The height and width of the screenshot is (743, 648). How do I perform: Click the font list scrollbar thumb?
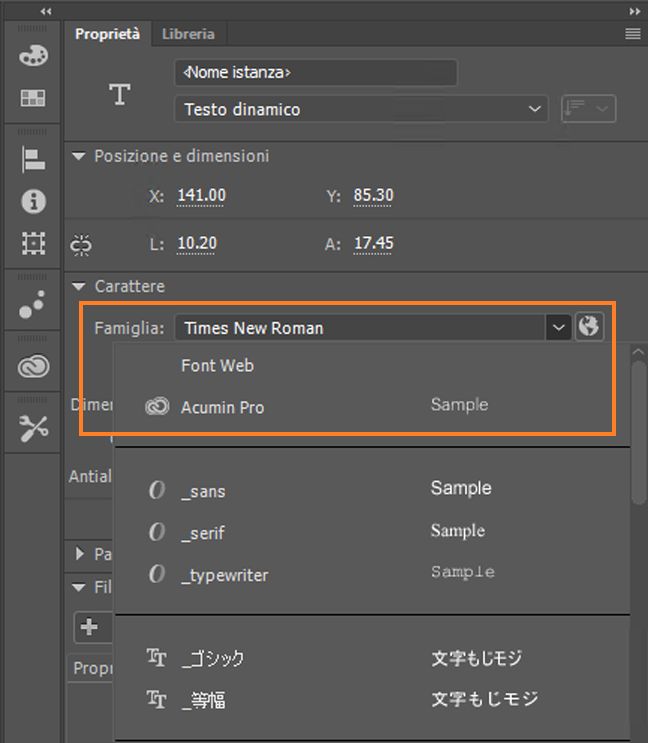639,432
